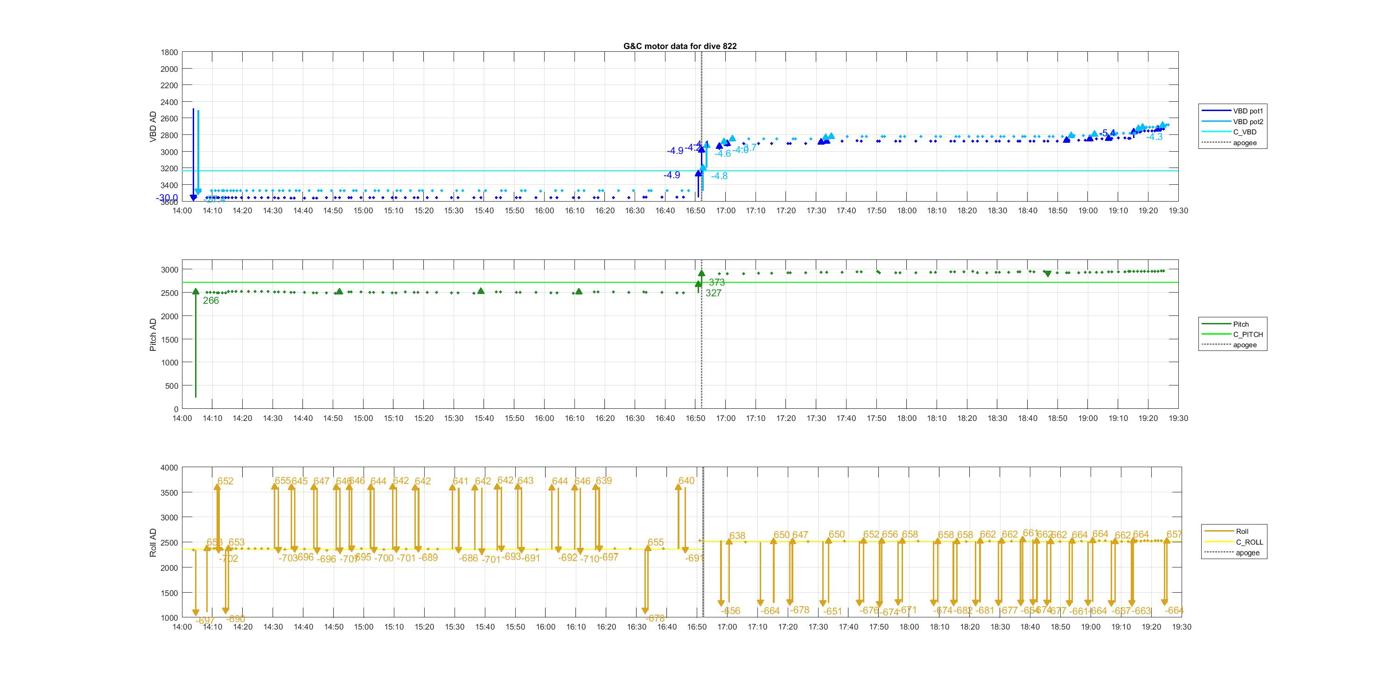Image resolution: width=1400 pixels, height=693 pixels.
Task: Click the '-689' roll data label
Action: tap(428, 557)
